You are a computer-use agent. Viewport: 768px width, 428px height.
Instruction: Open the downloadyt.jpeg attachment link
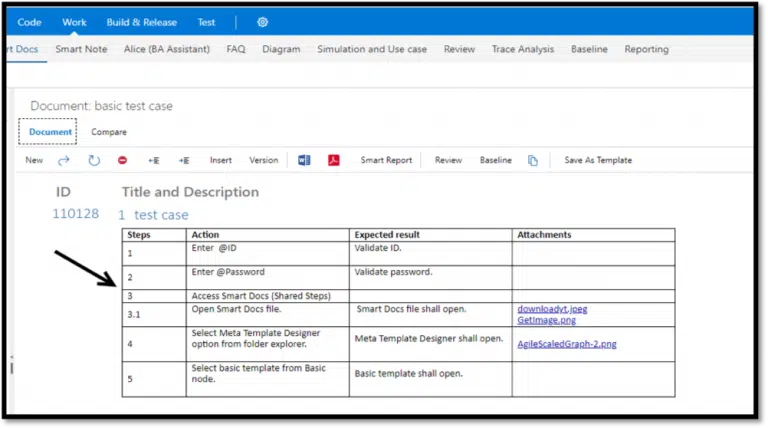pos(552,309)
